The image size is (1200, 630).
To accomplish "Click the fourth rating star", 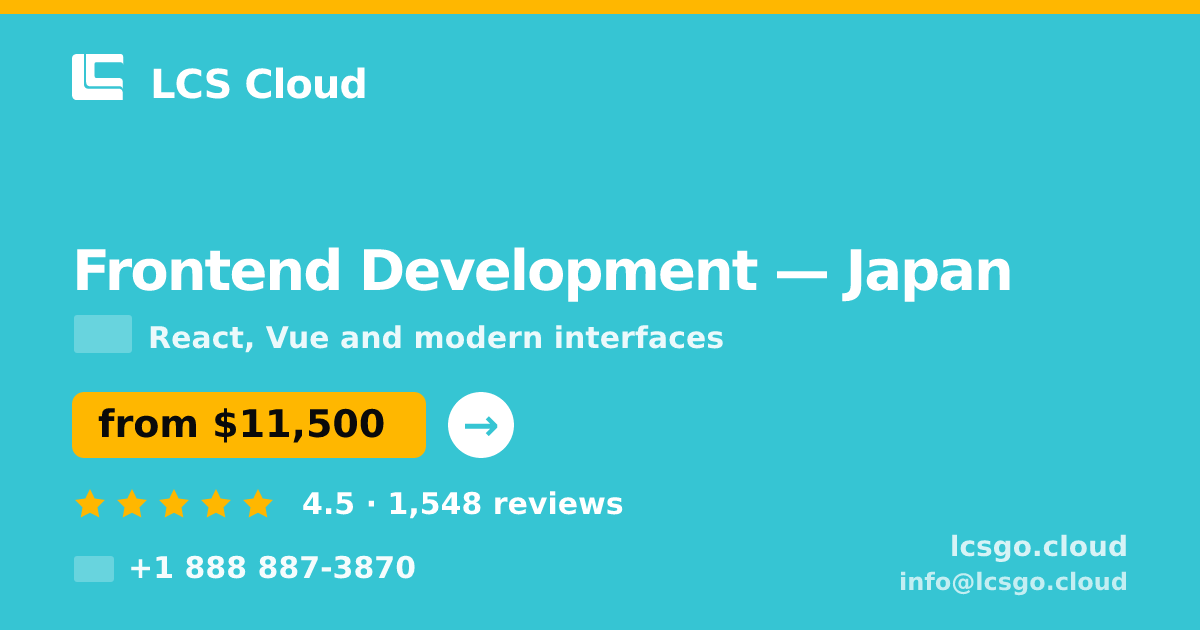I will pyautogui.click(x=216, y=504).
